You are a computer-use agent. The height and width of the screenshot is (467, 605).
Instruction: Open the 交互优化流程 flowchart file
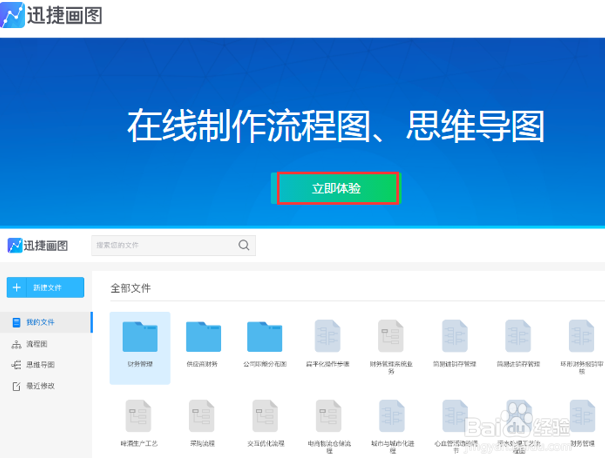pos(265,423)
